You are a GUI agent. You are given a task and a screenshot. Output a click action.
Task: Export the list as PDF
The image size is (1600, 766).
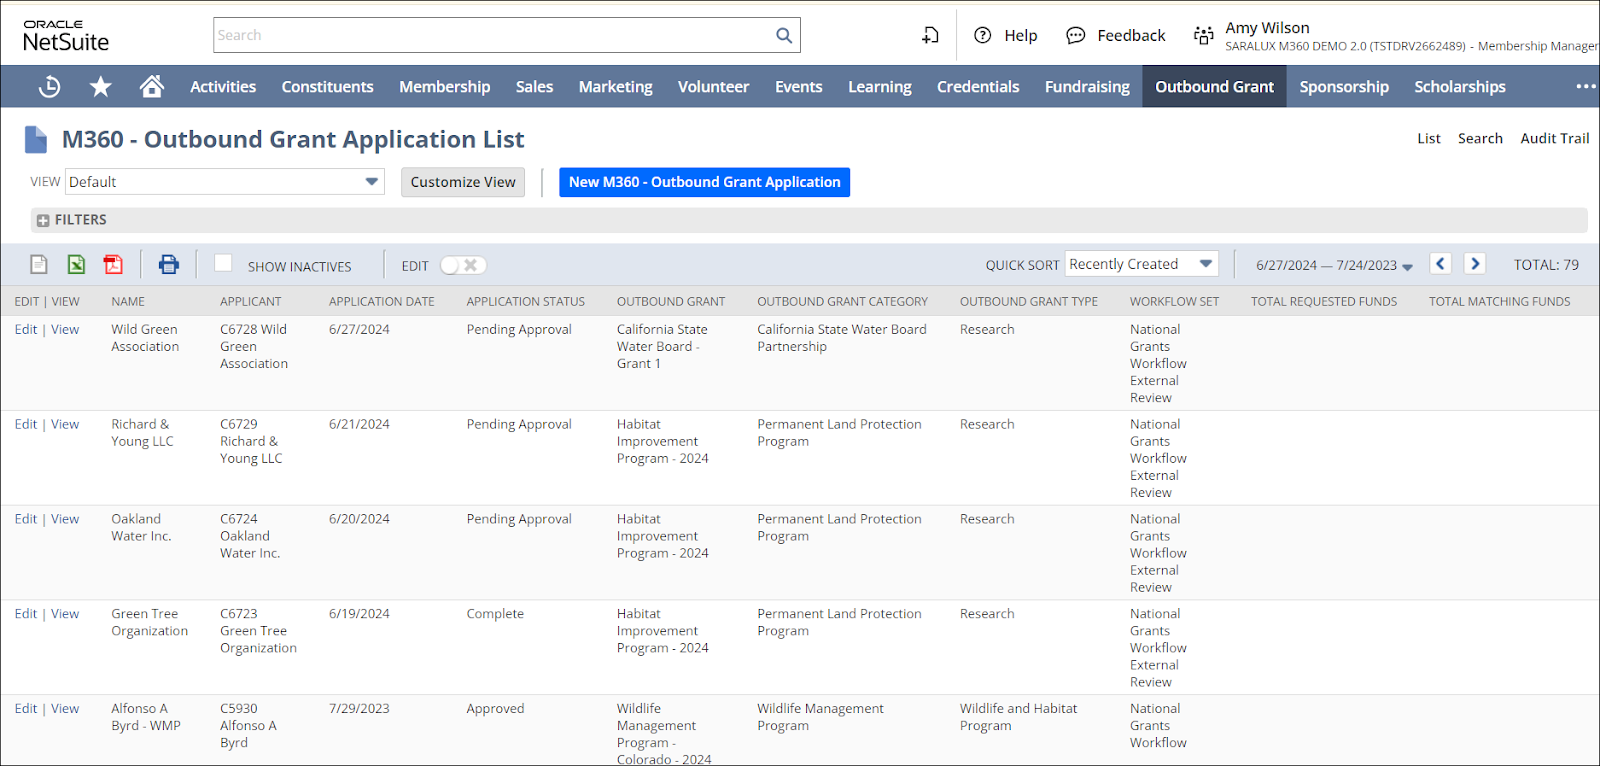click(x=113, y=264)
